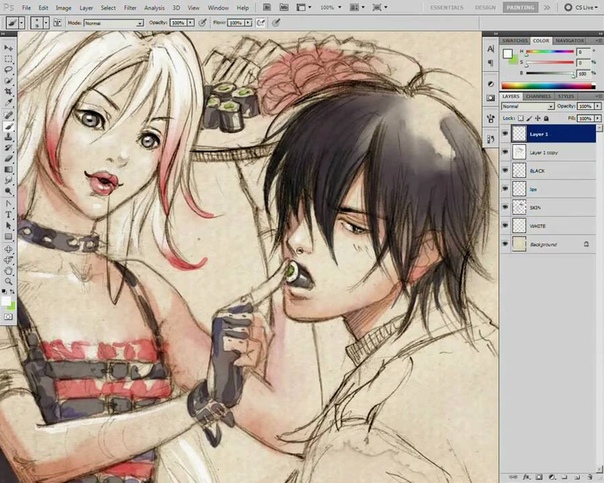The width and height of the screenshot is (604, 483).
Task: Toggle airbrush mode in options bar
Action: pos(260,23)
